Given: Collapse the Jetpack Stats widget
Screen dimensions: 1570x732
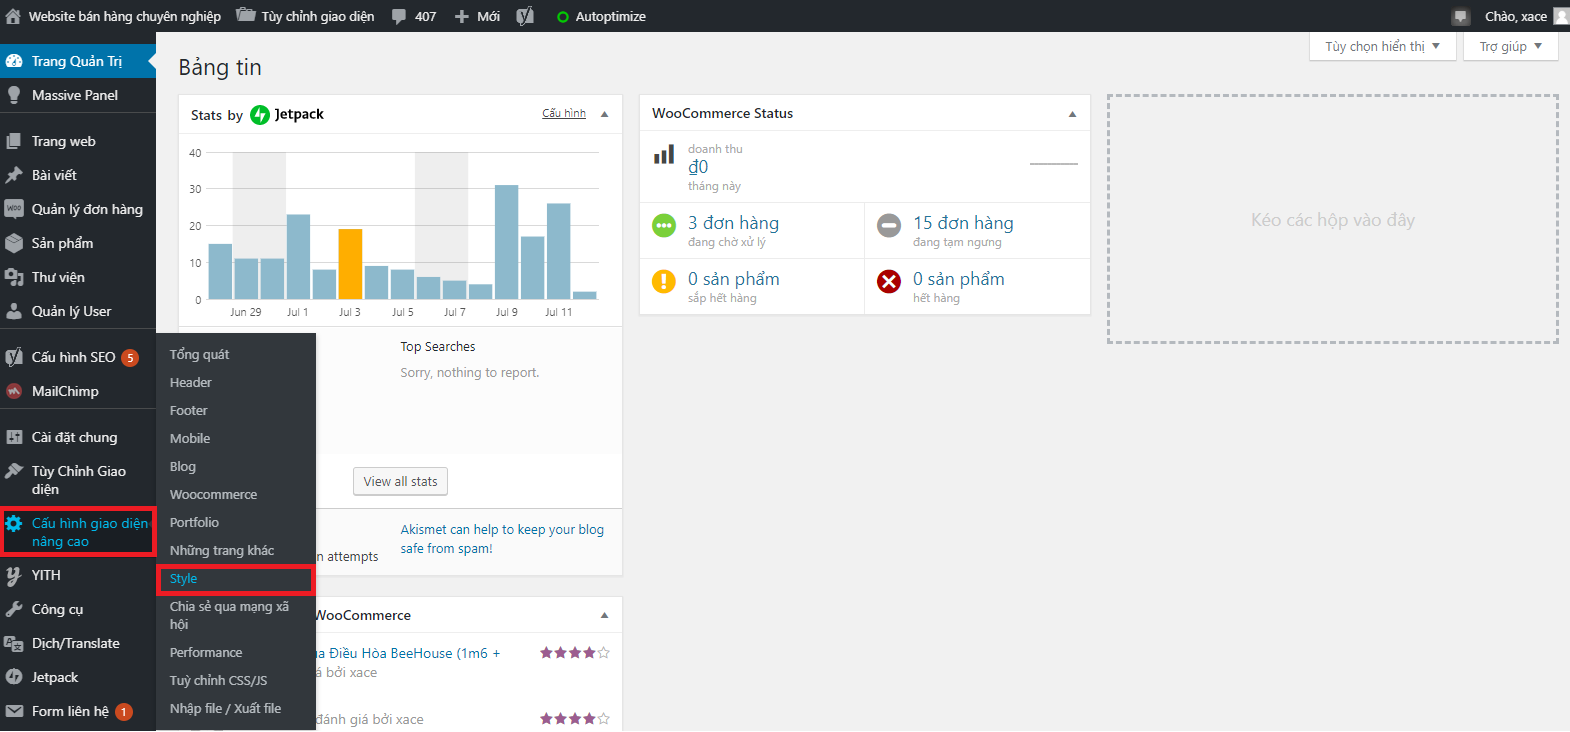Looking at the screenshot, I should (604, 114).
